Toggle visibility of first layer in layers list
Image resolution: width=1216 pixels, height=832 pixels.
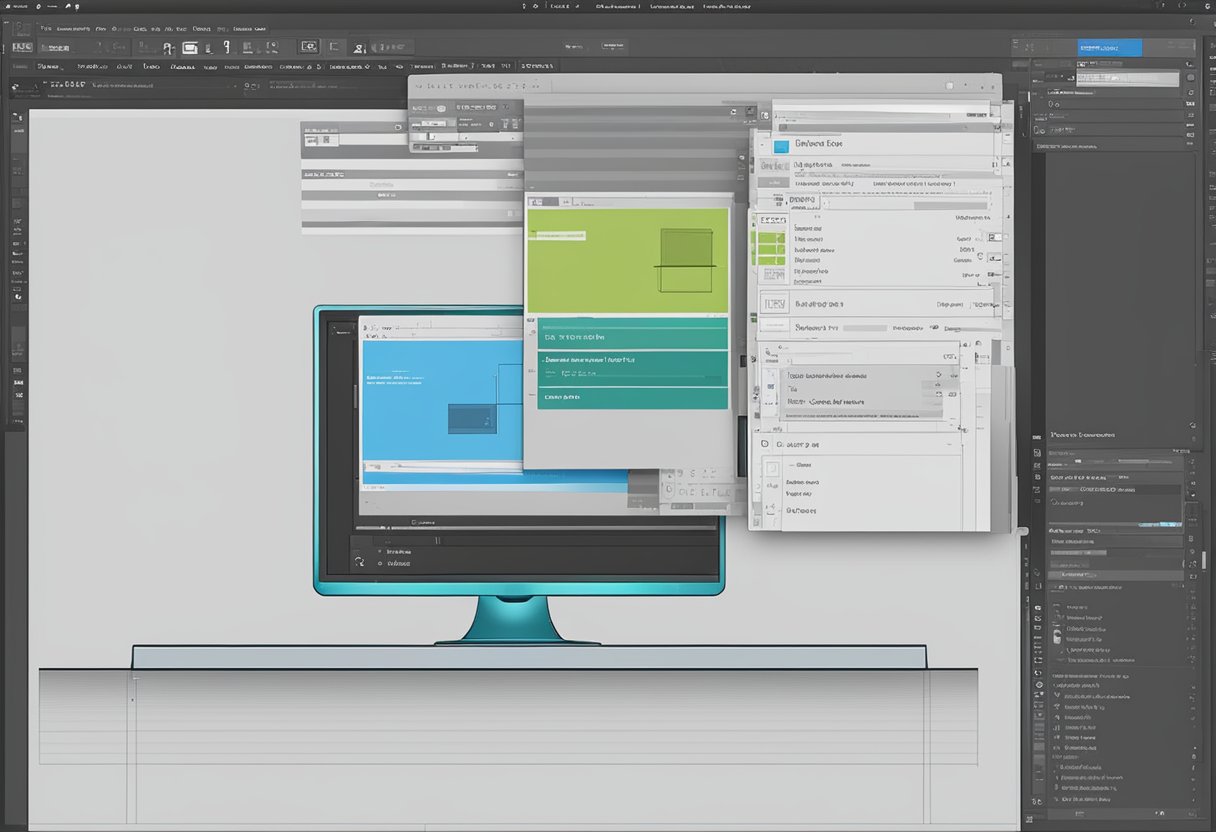(x=1058, y=607)
